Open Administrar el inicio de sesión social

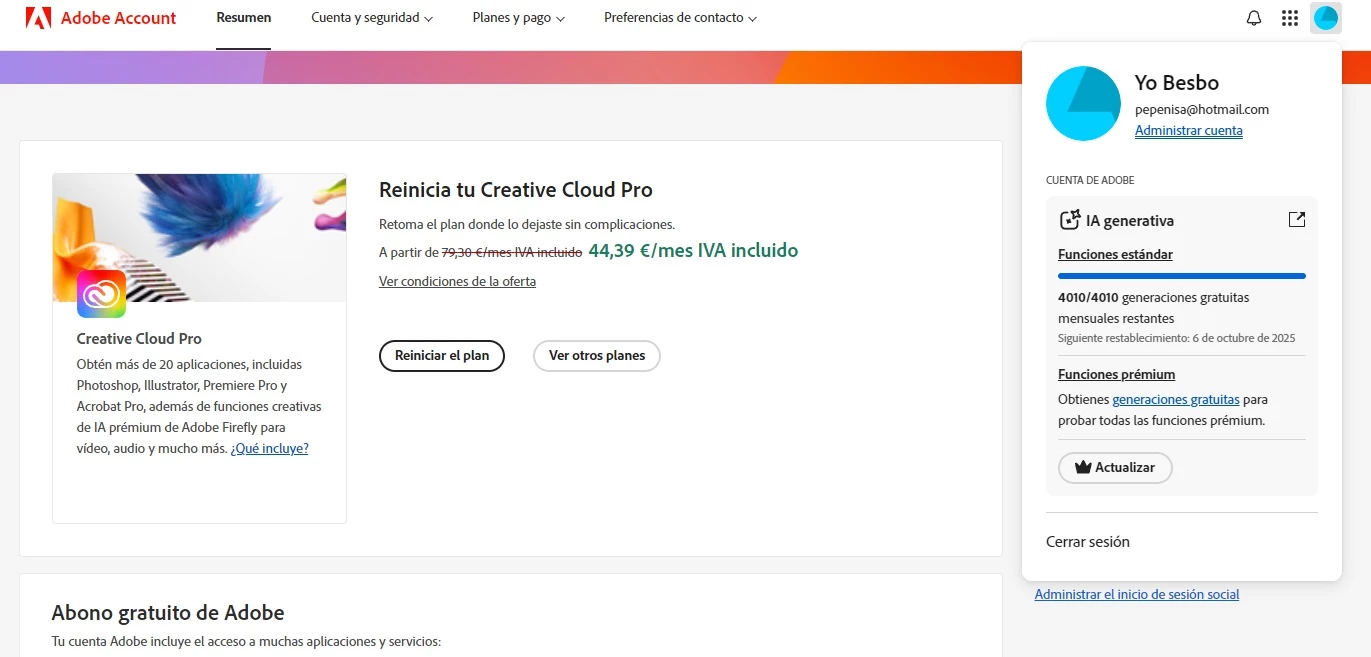pos(1137,594)
